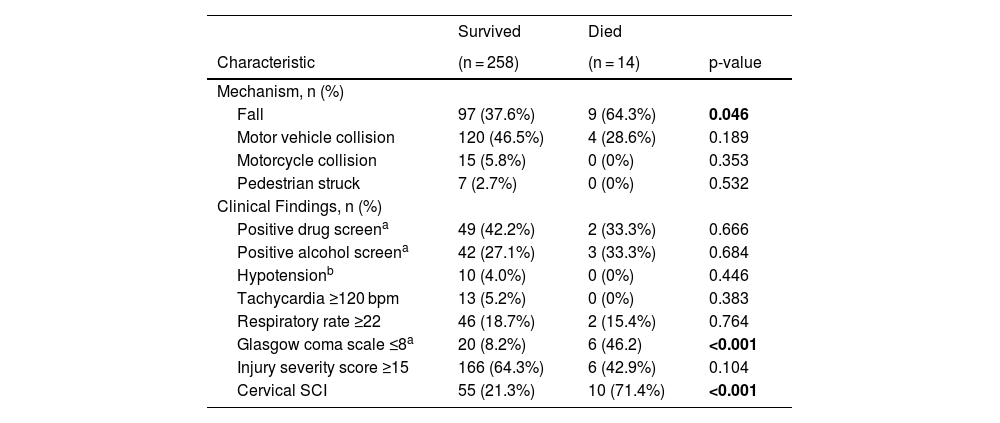
Task: Click the Survived column header
Action: [489, 32]
